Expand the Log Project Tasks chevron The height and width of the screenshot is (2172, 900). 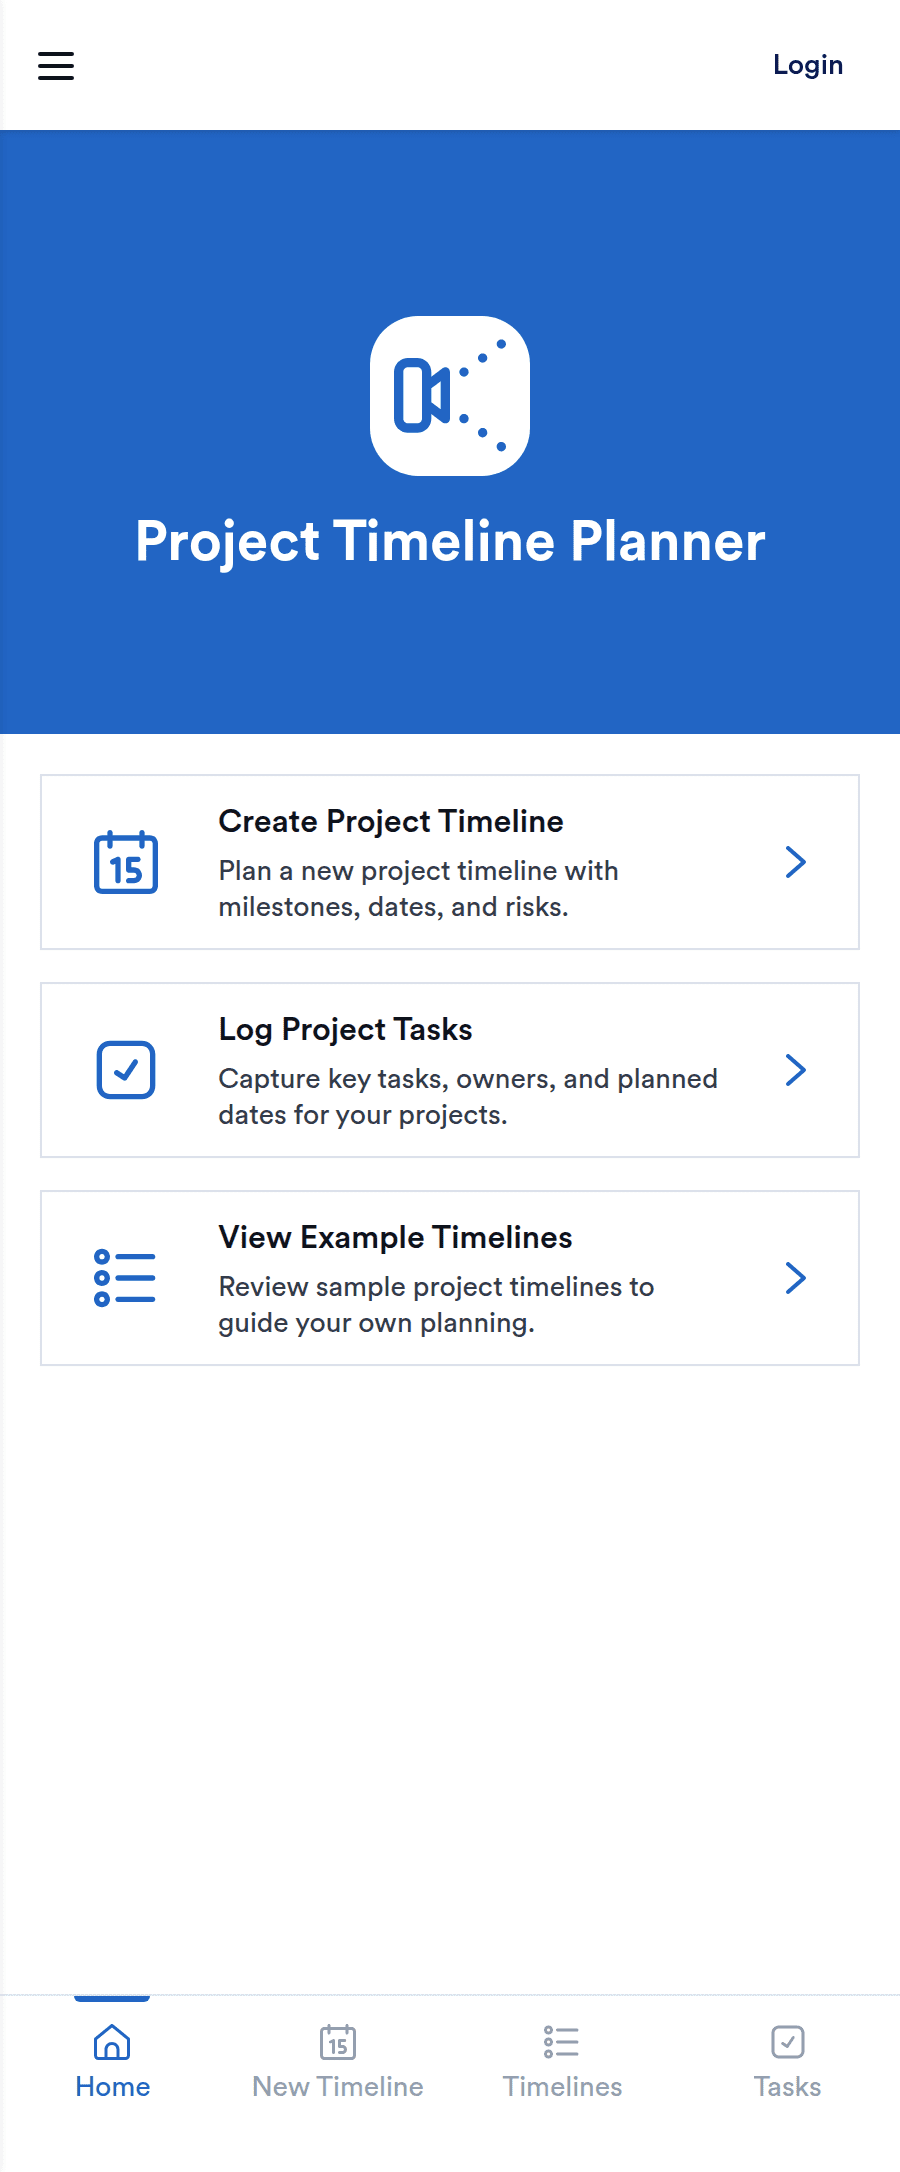point(795,1070)
